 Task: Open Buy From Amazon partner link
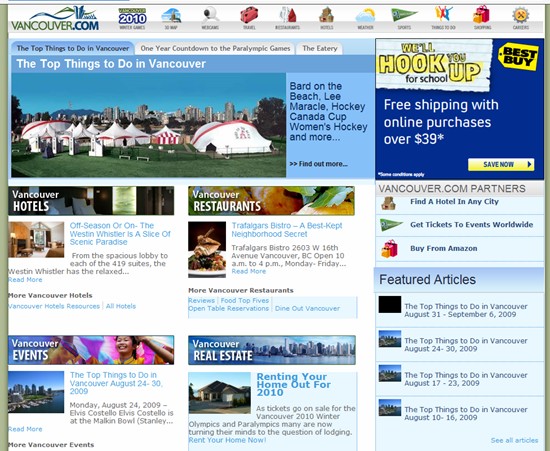click(x=444, y=248)
